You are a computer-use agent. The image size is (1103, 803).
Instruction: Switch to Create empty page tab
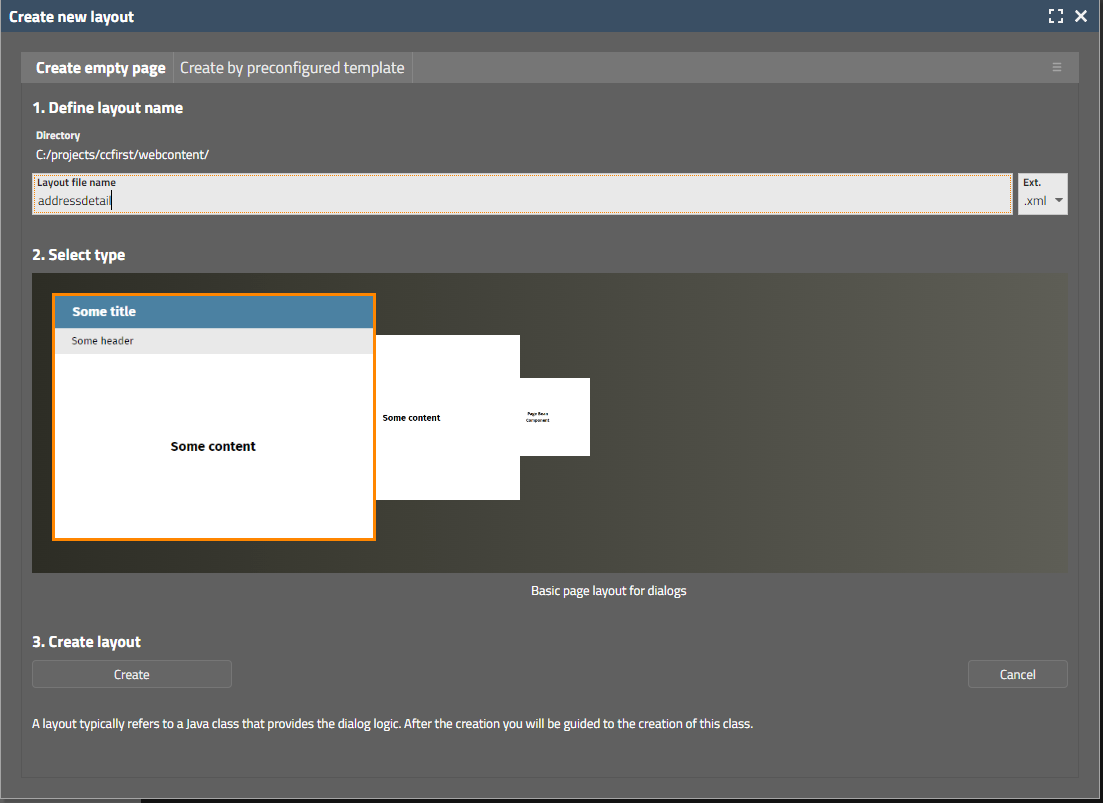click(x=100, y=68)
